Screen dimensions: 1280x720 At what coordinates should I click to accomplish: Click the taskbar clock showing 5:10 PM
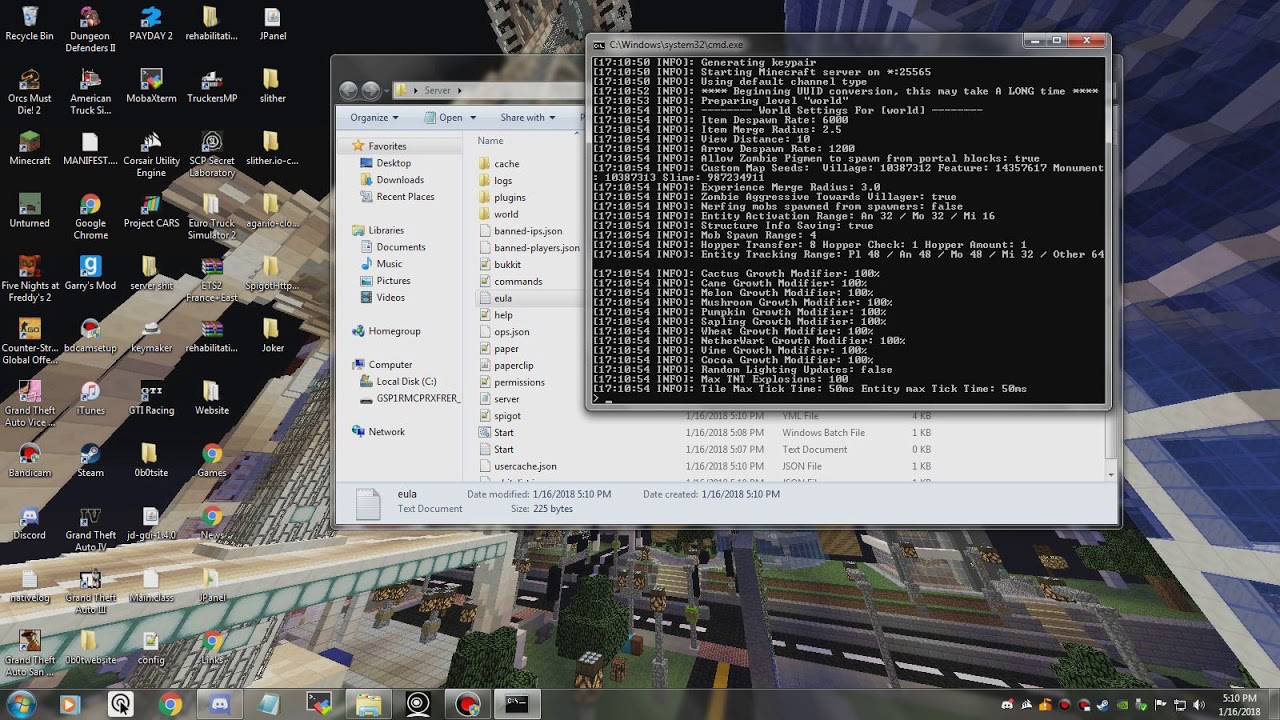(x=1240, y=704)
